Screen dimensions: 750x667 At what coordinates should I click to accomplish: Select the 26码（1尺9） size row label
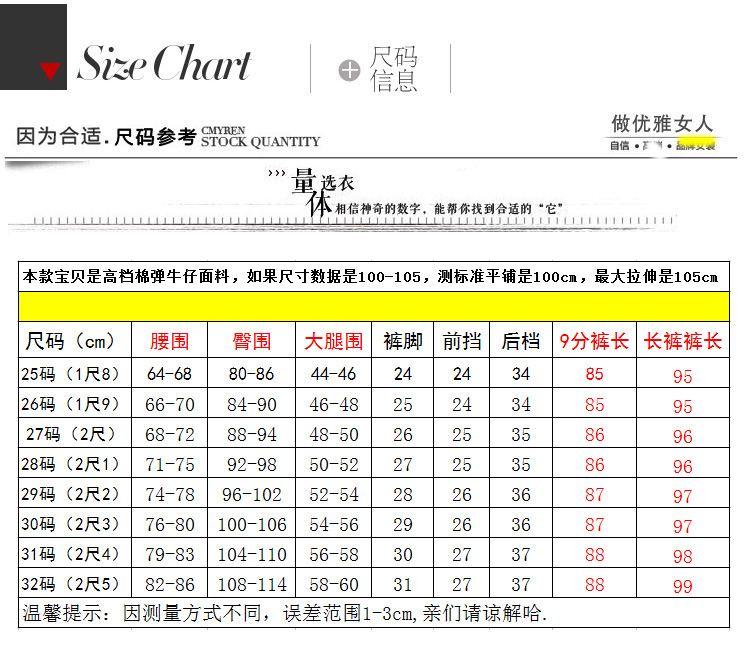pos(70,404)
